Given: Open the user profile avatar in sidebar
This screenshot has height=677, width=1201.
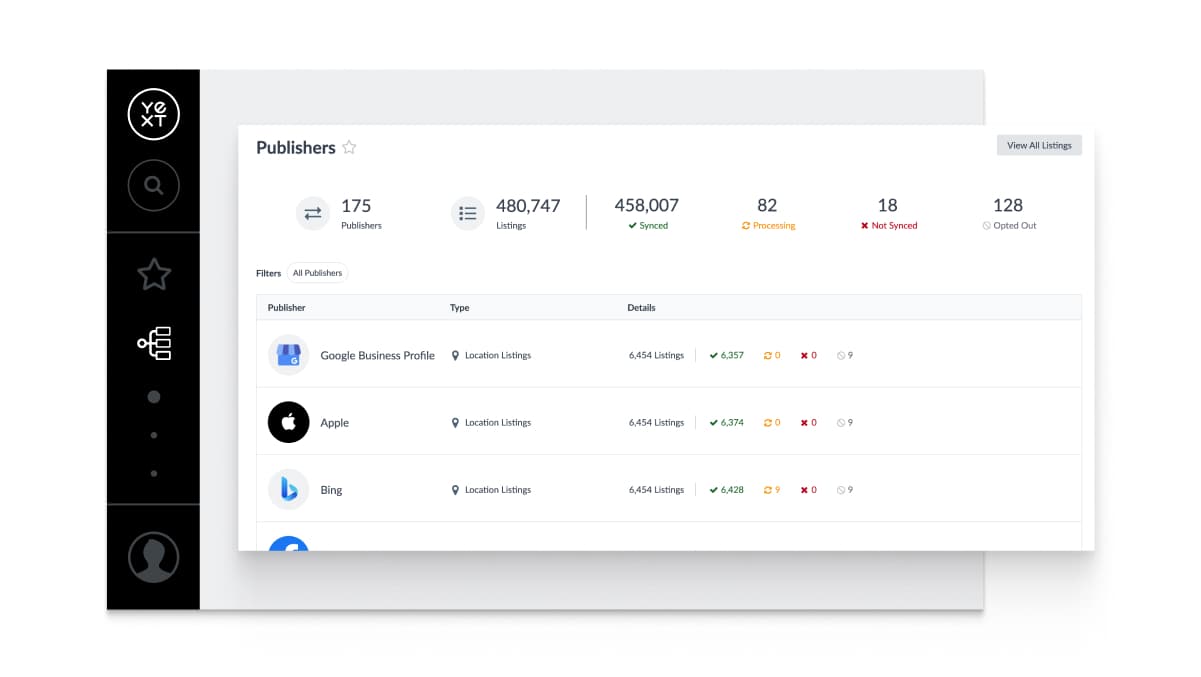Looking at the screenshot, I should 154,557.
